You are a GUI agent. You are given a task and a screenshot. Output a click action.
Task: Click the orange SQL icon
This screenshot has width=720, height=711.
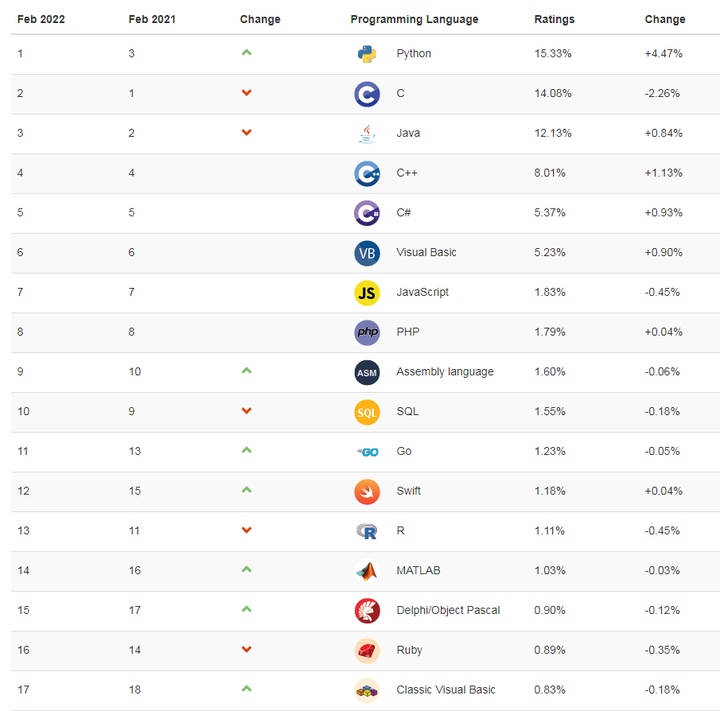(367, 412)
